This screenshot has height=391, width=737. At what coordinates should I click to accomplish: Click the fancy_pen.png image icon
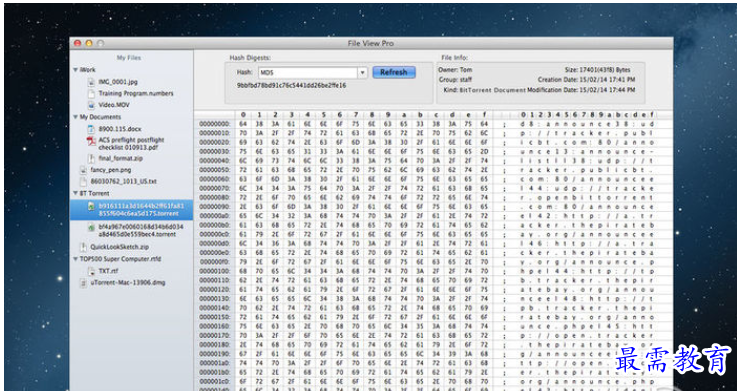click(x=83, y=170)
